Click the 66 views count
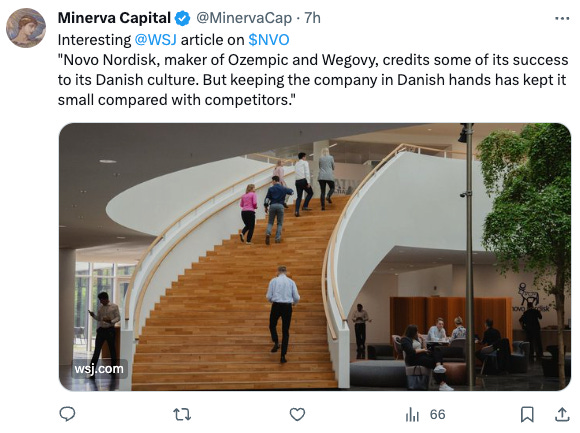 coord(438,415)
